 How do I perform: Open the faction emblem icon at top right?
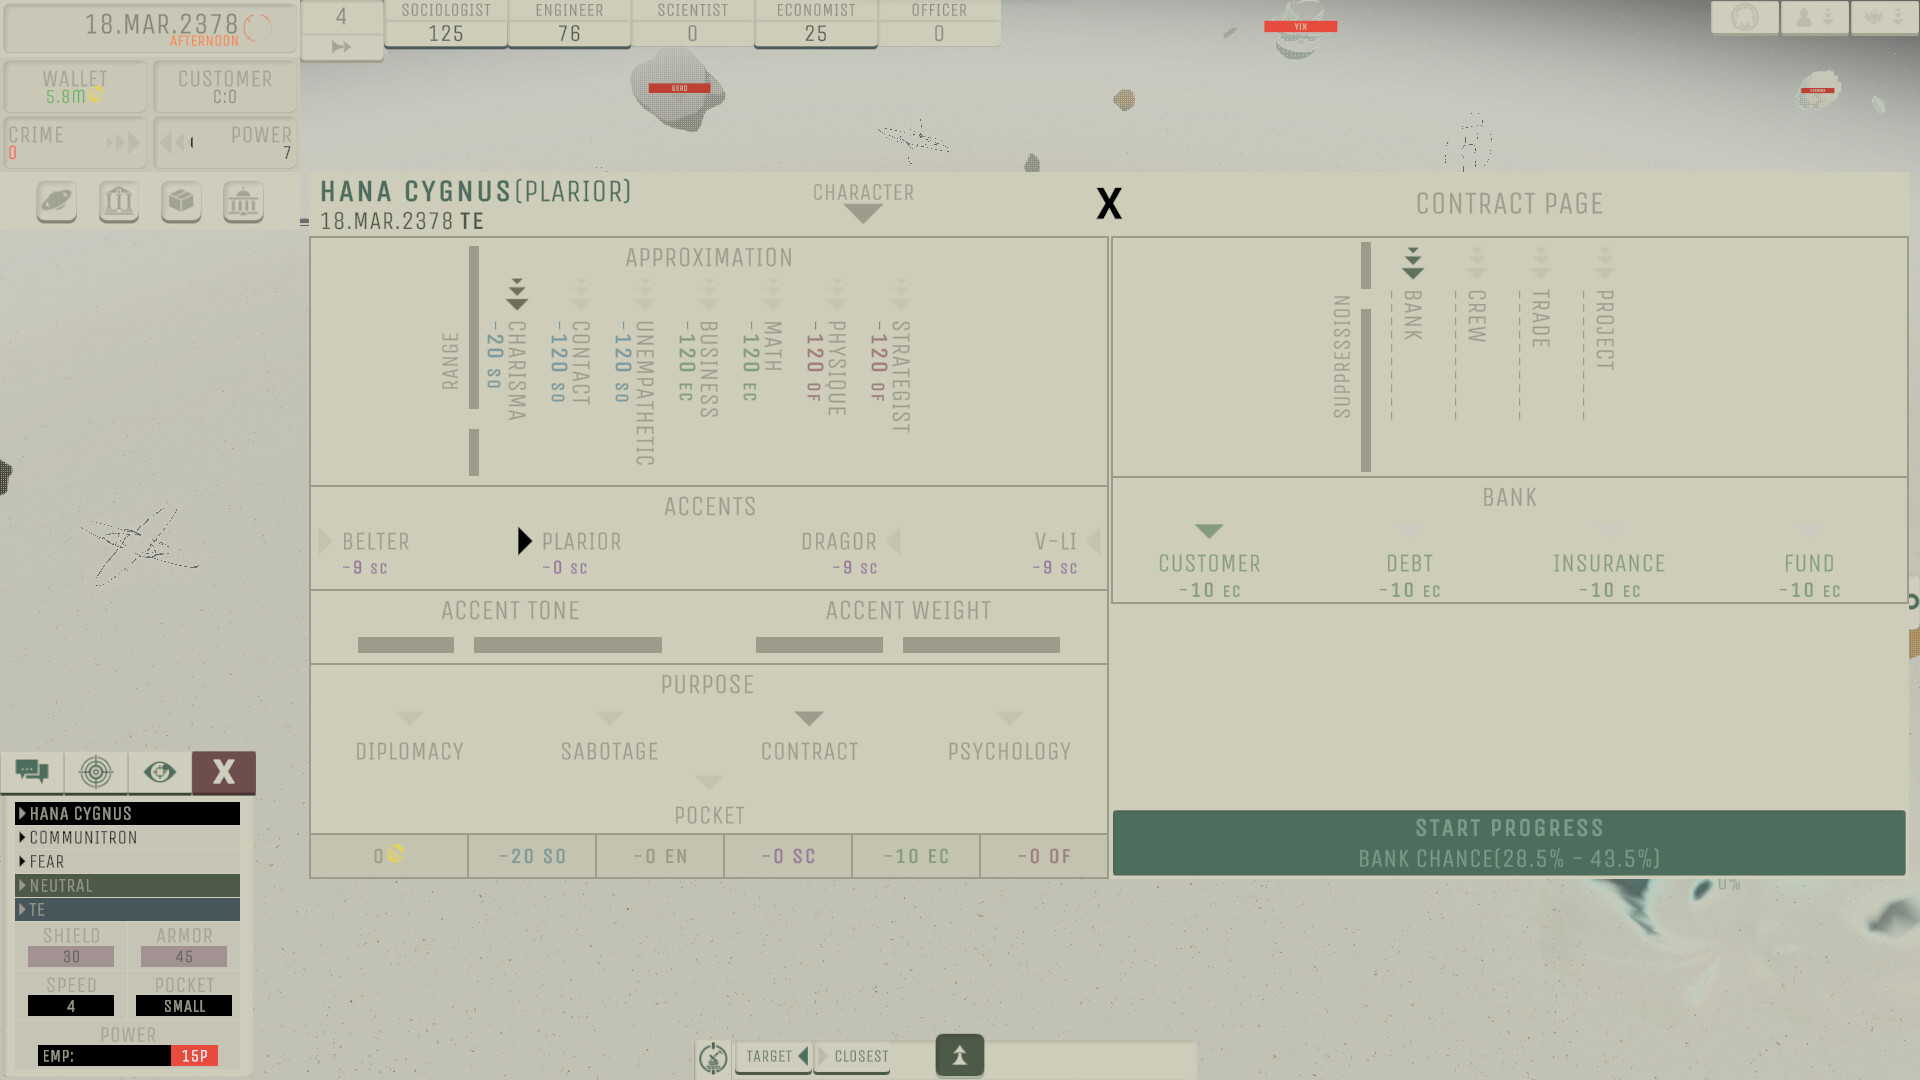click(1745, 17)
